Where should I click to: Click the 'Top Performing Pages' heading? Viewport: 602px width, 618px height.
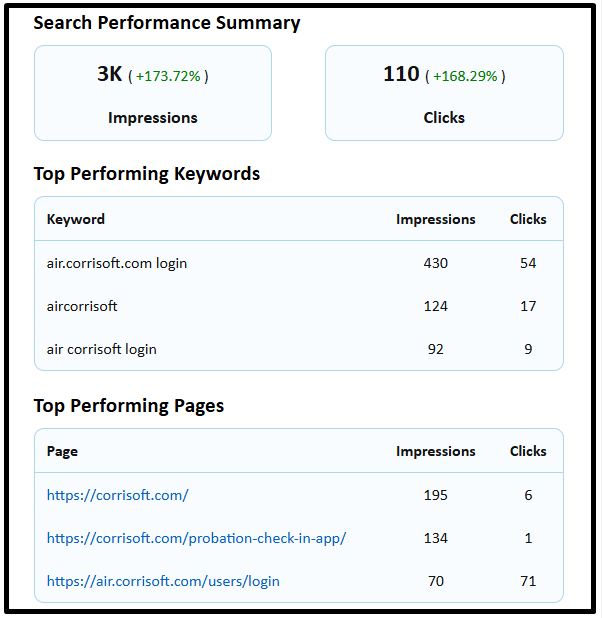(129, 406)
